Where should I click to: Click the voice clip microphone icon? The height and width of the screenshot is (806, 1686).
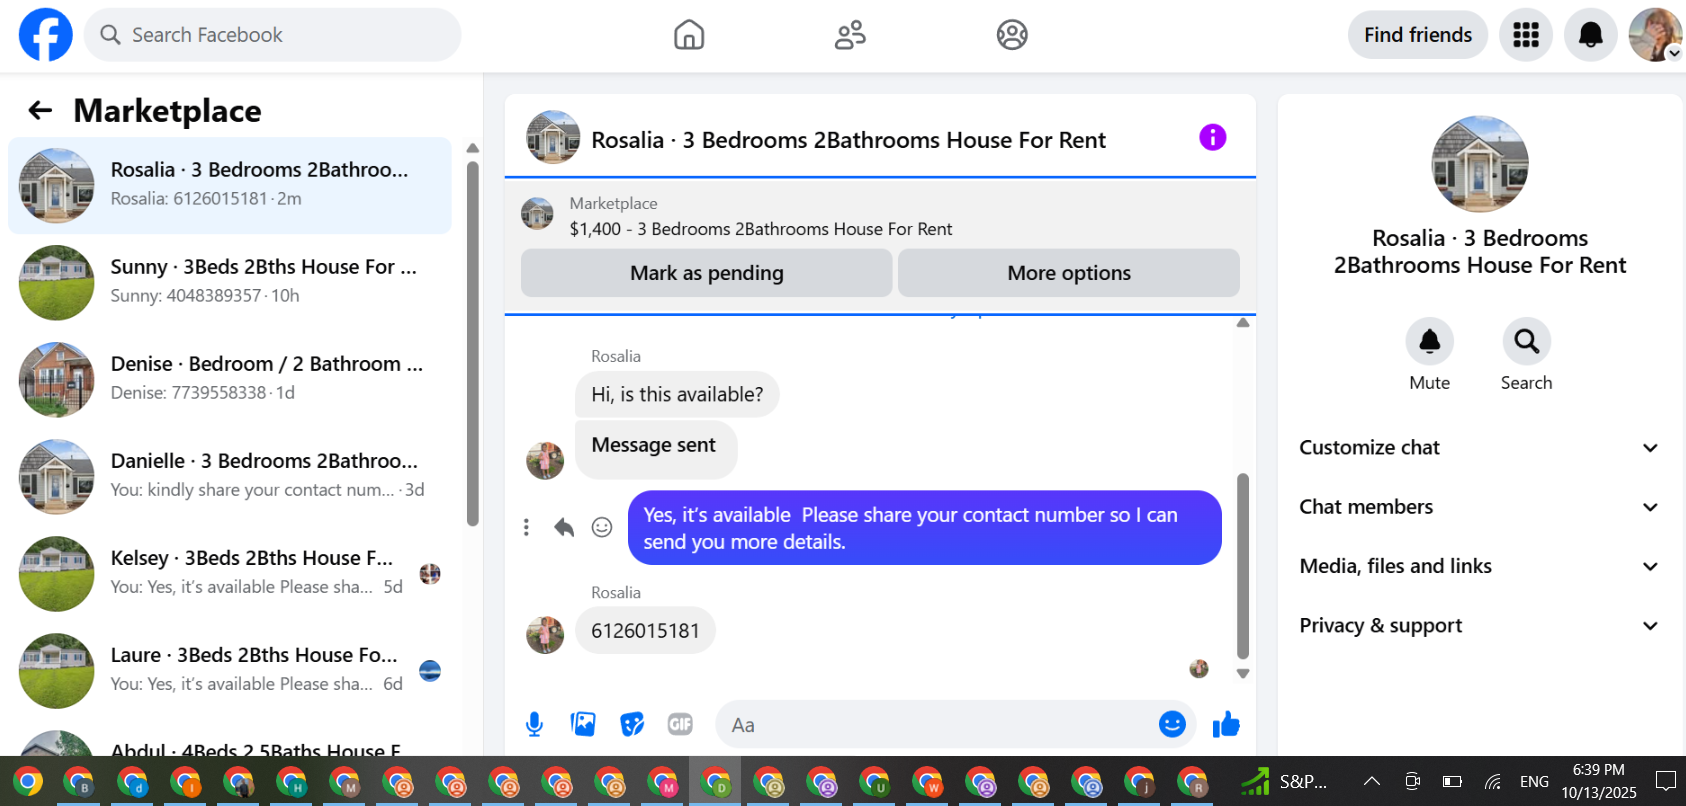(x=534, y=724)
